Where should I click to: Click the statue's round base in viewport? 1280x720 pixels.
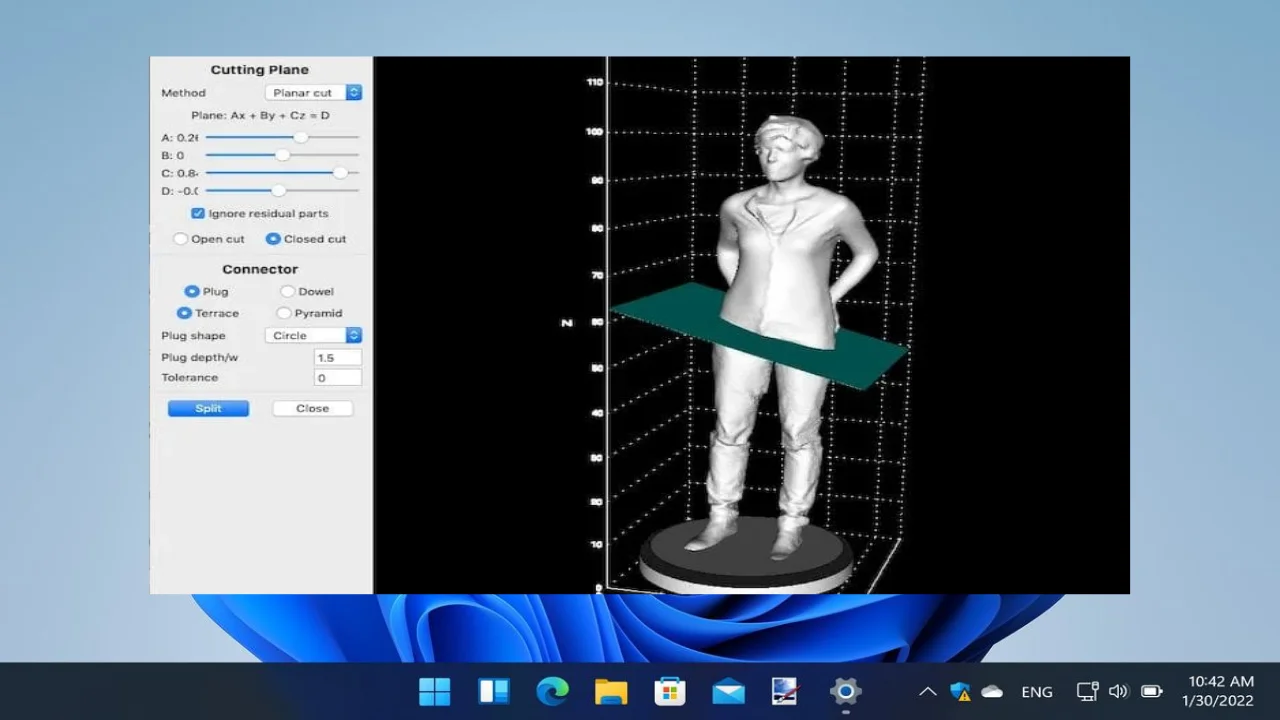(746, 556)
